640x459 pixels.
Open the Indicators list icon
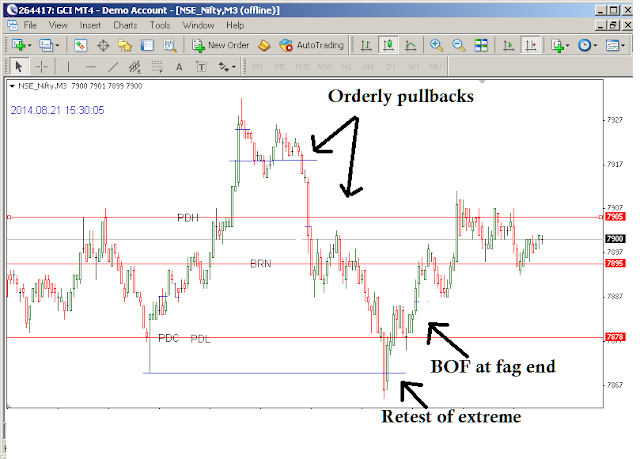(557, 45)
